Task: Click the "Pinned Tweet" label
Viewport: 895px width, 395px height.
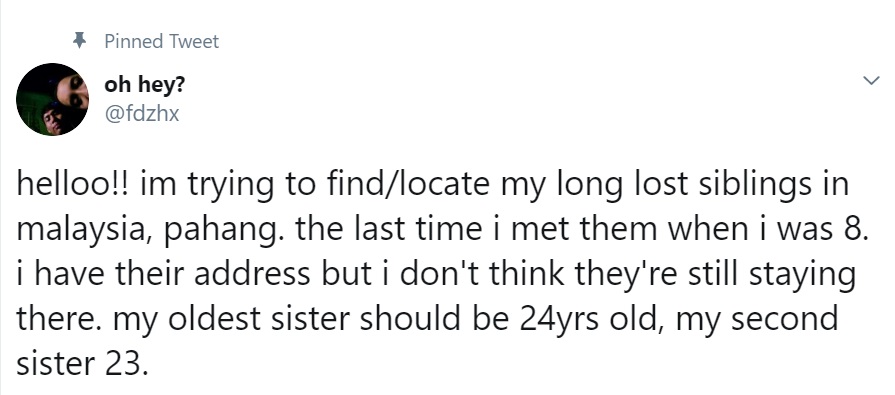Action: click(162, 41)
